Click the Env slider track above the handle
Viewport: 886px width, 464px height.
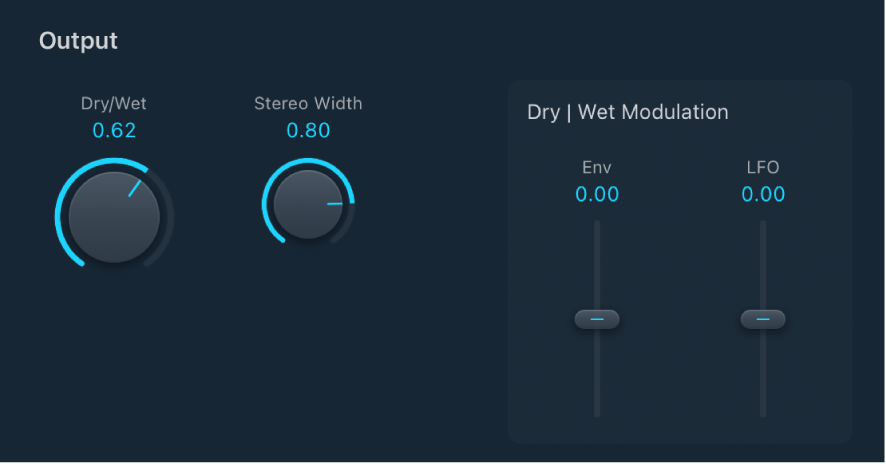click(x=597, y=260)
